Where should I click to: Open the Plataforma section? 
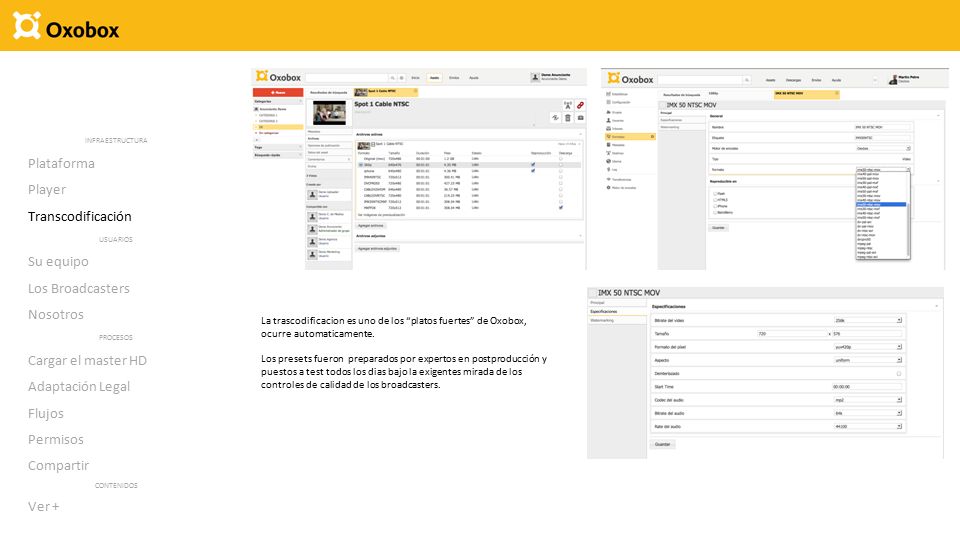pyautogui.click(x=61, y=163)
